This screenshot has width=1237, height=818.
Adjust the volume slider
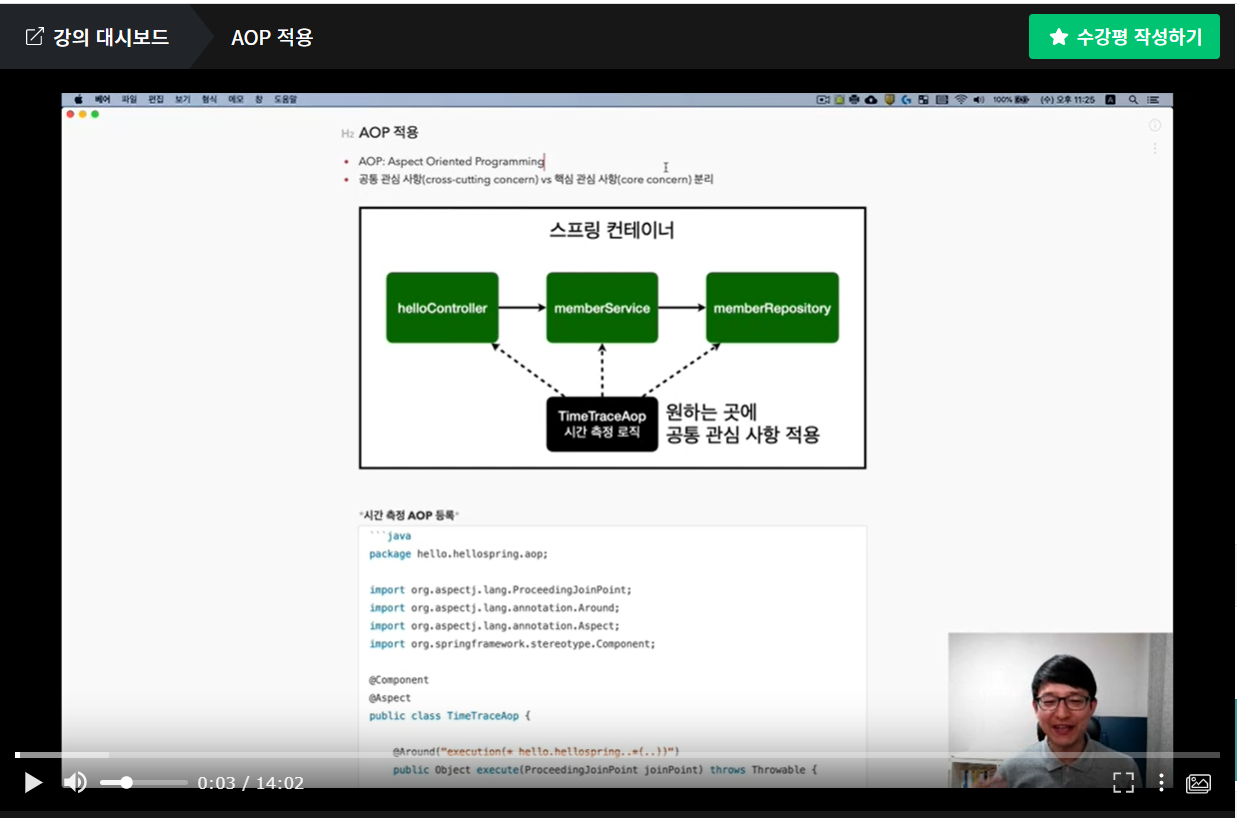(143, 783)
